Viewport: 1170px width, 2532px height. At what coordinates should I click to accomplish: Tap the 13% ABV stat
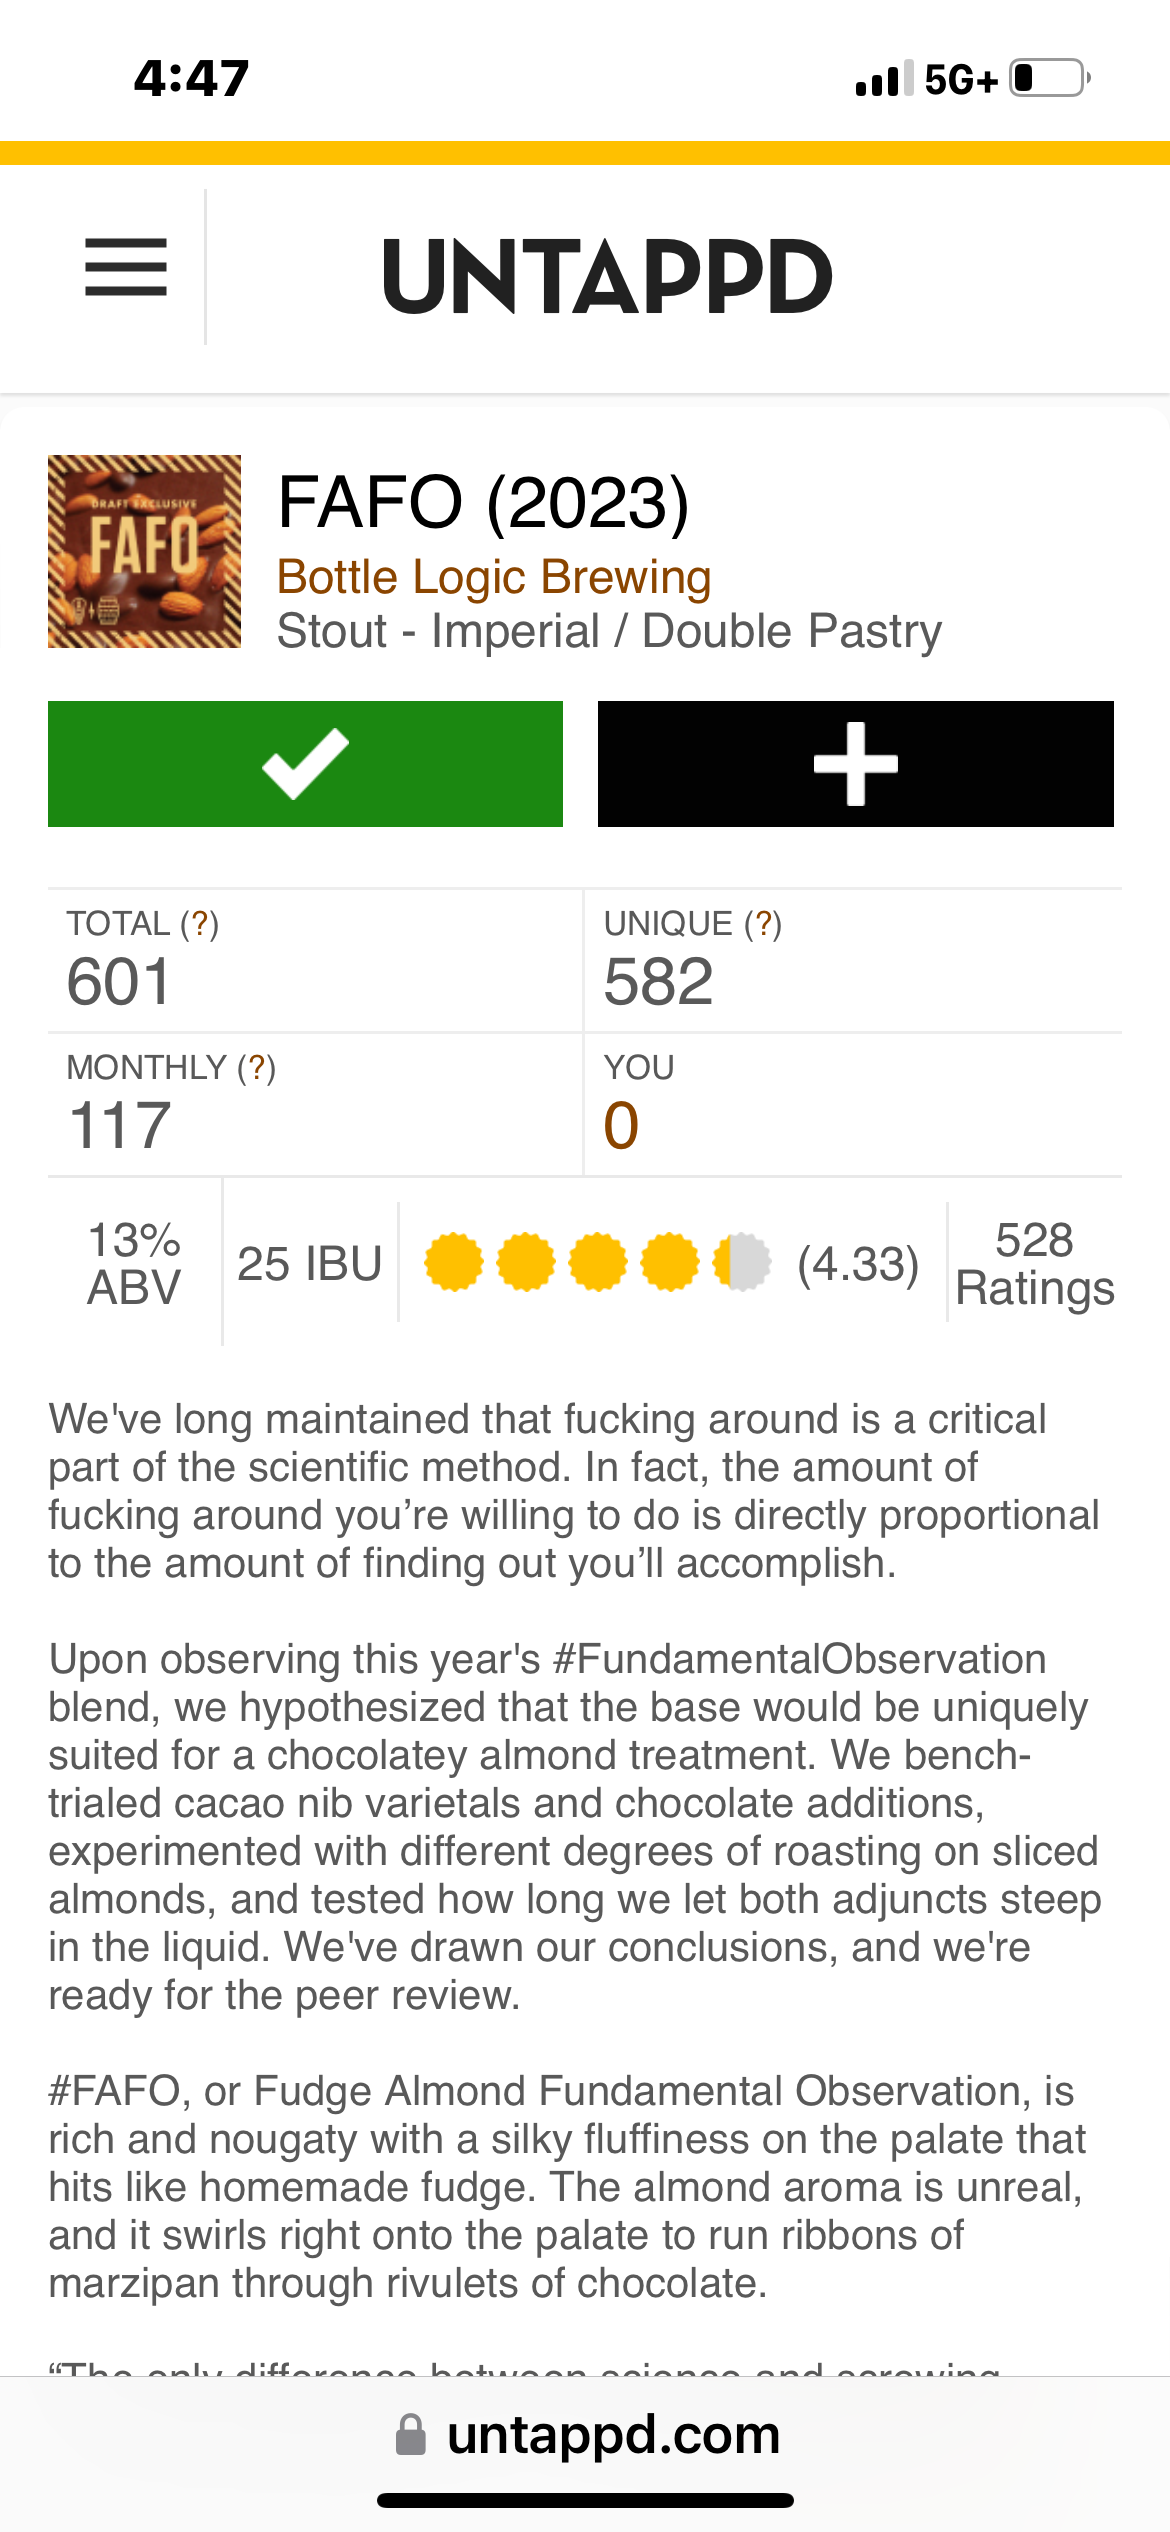(x=134, y=1263)
